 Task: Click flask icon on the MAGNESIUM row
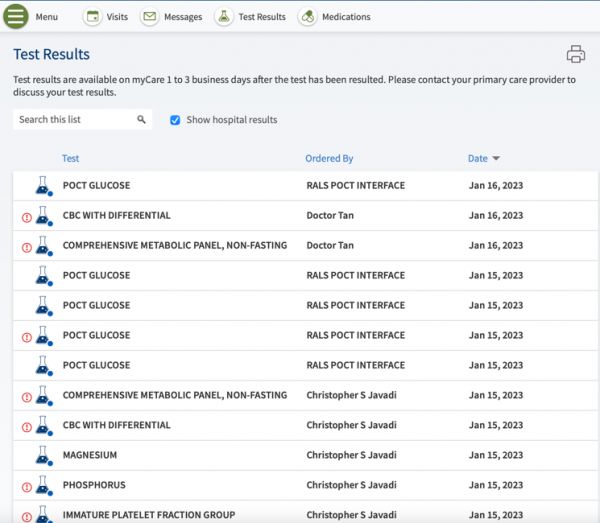click(x=44, y=455)
